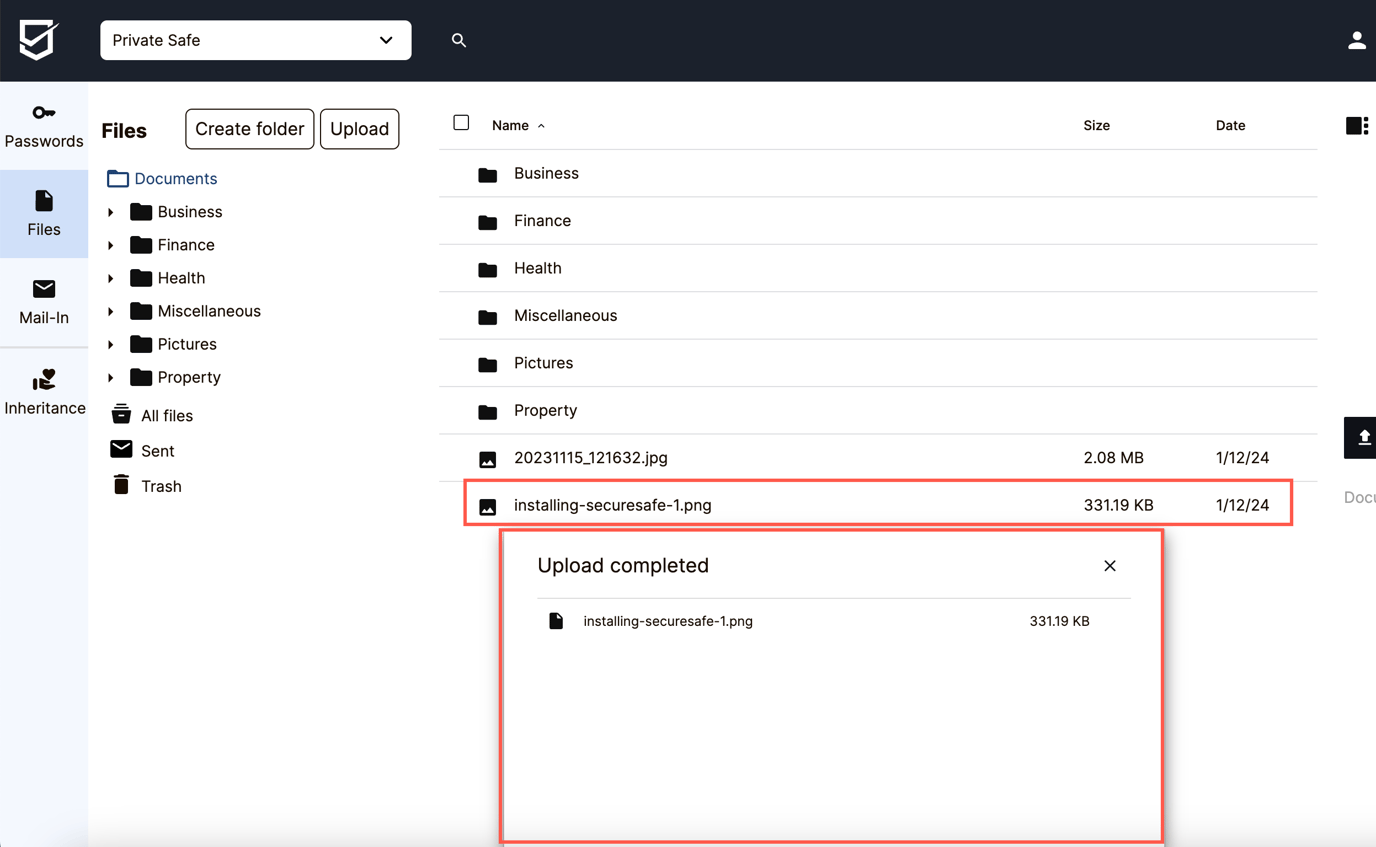The height and width of the screenshot is (847, 1376).
Task: Select the Passwords key icon in the sidebar
Action: click(44, 113)
